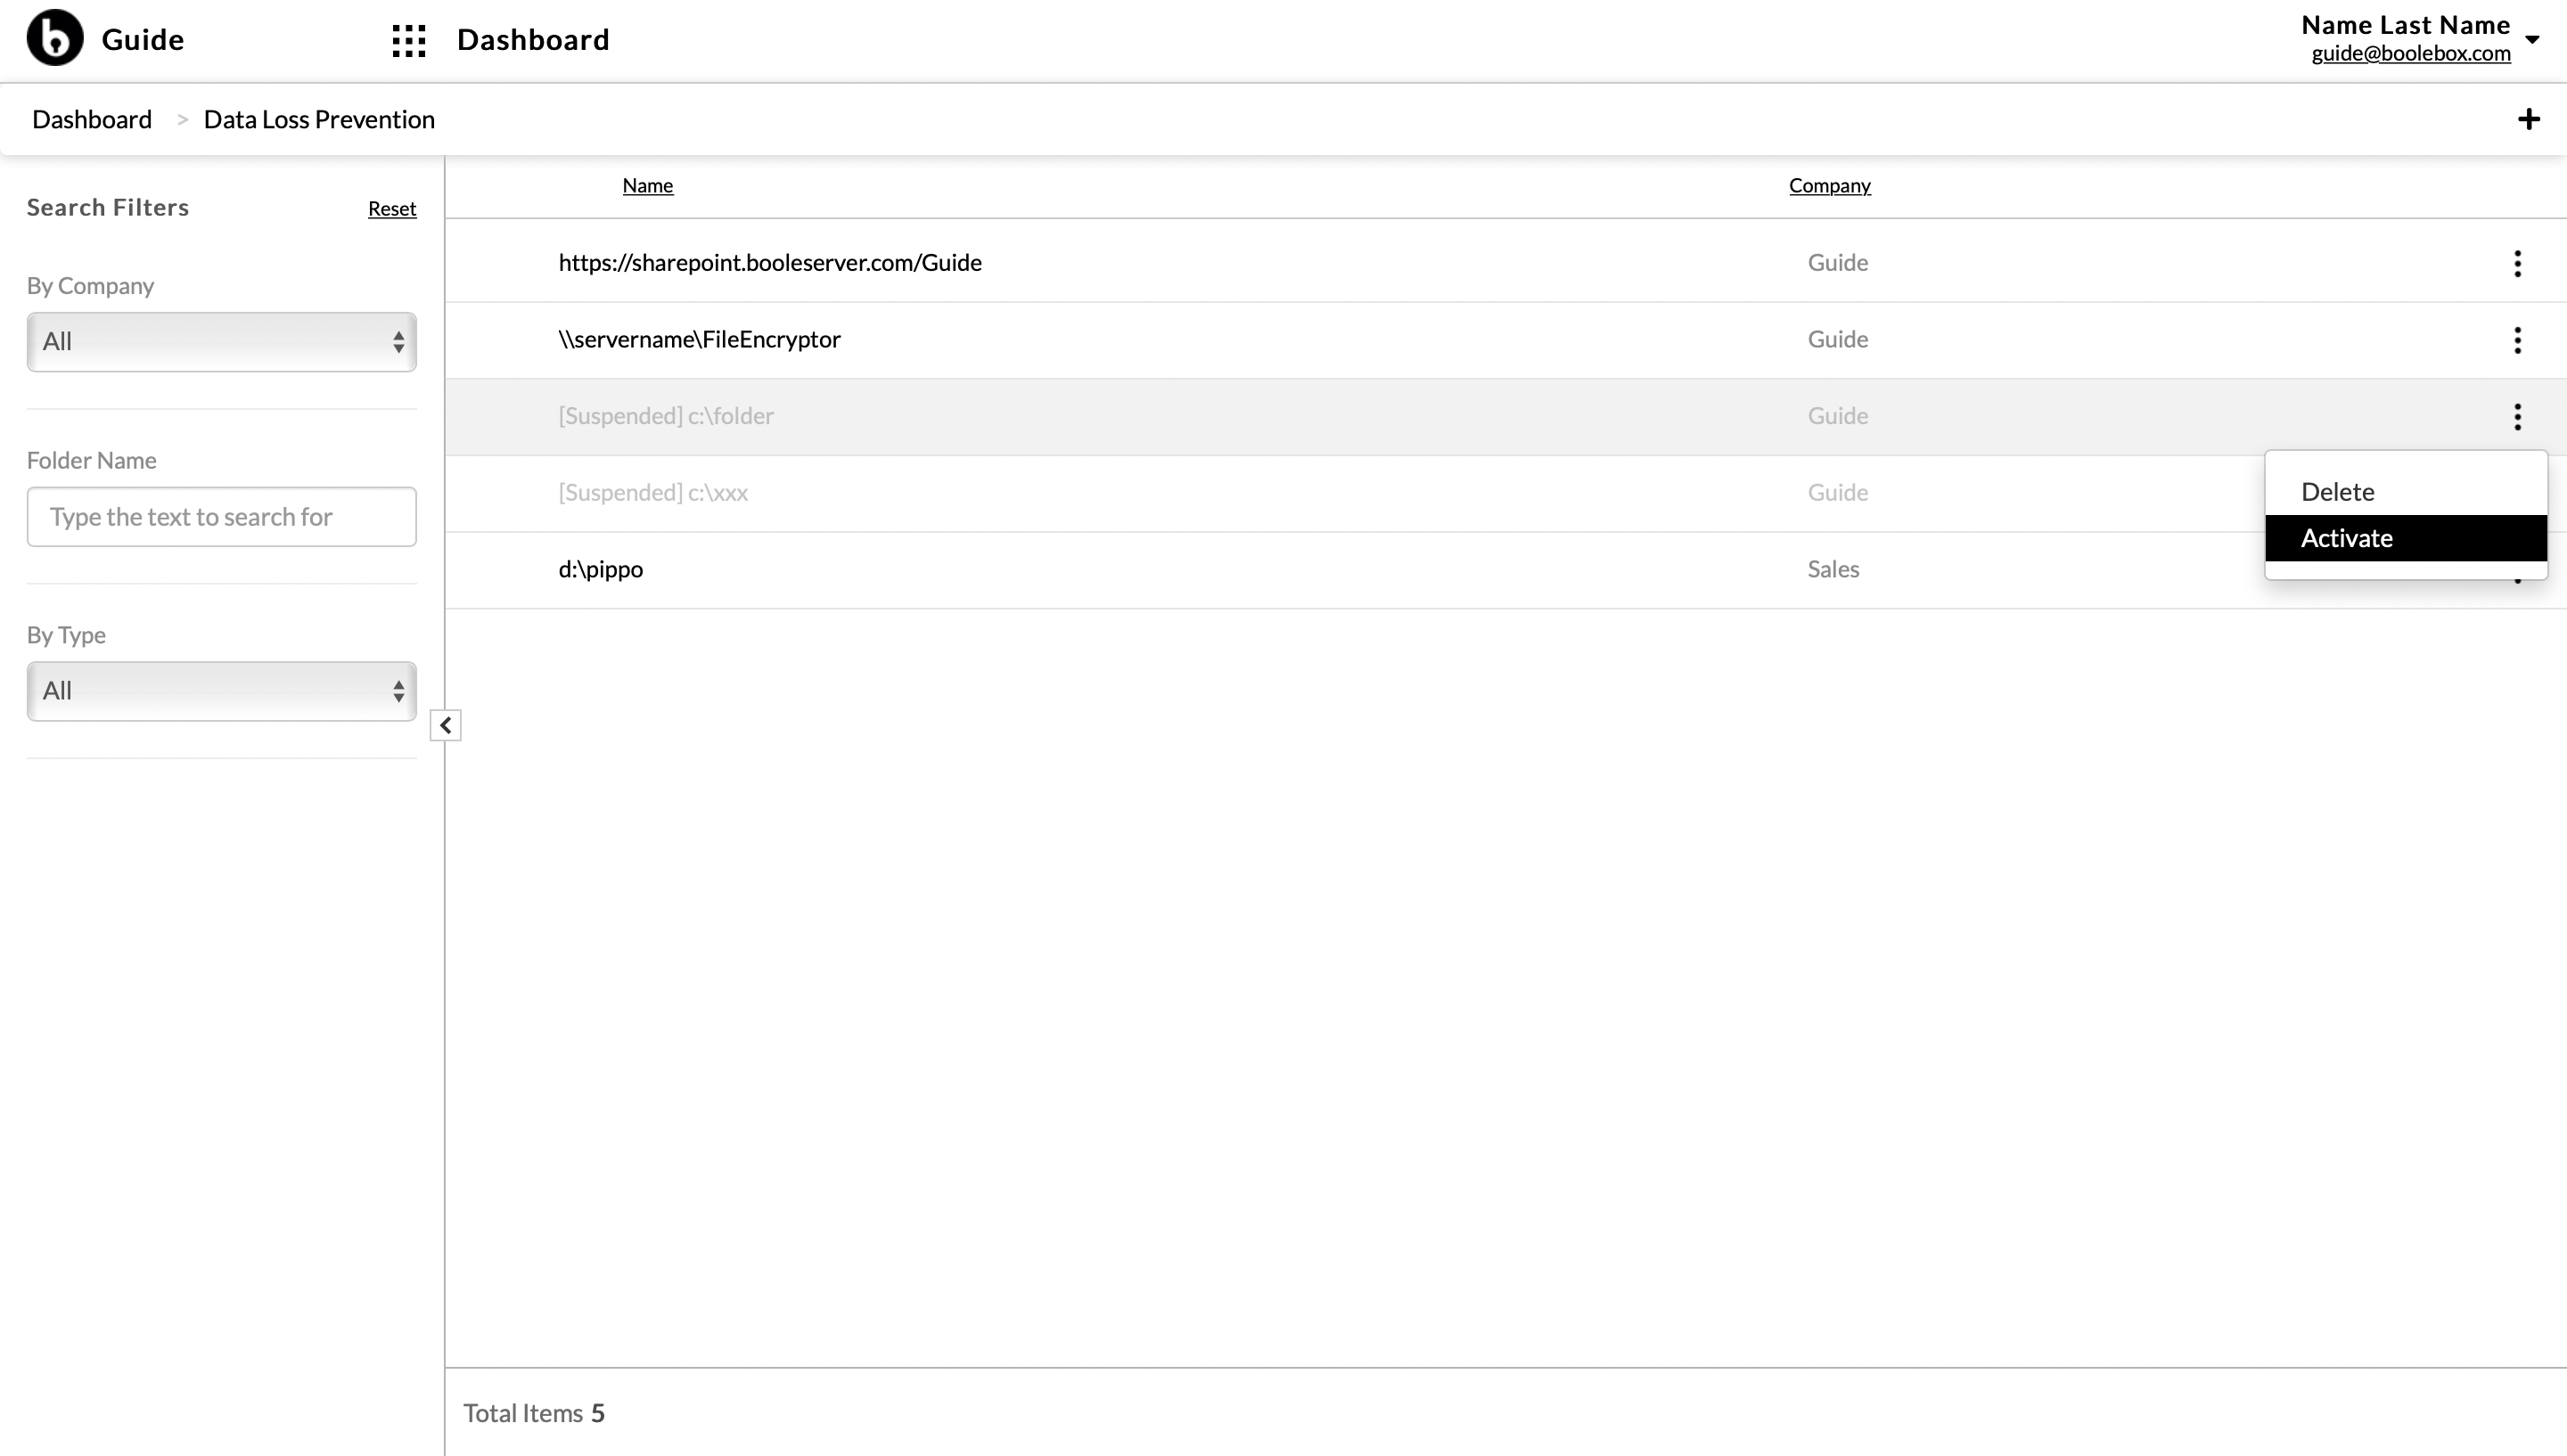
Task: Click three-dot menu for c:\folder row
Action: tap(2517, 416)
